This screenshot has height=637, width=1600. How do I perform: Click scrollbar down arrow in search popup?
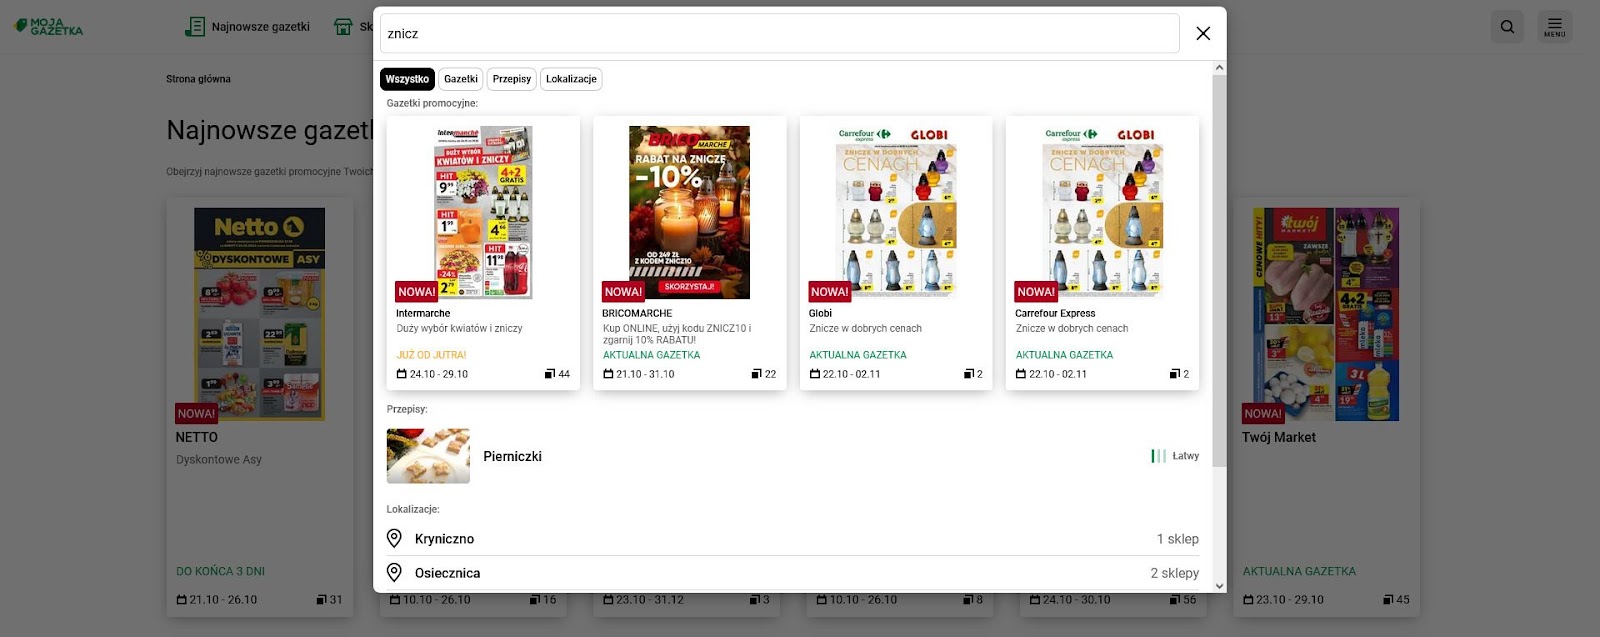click(1219, 586)
